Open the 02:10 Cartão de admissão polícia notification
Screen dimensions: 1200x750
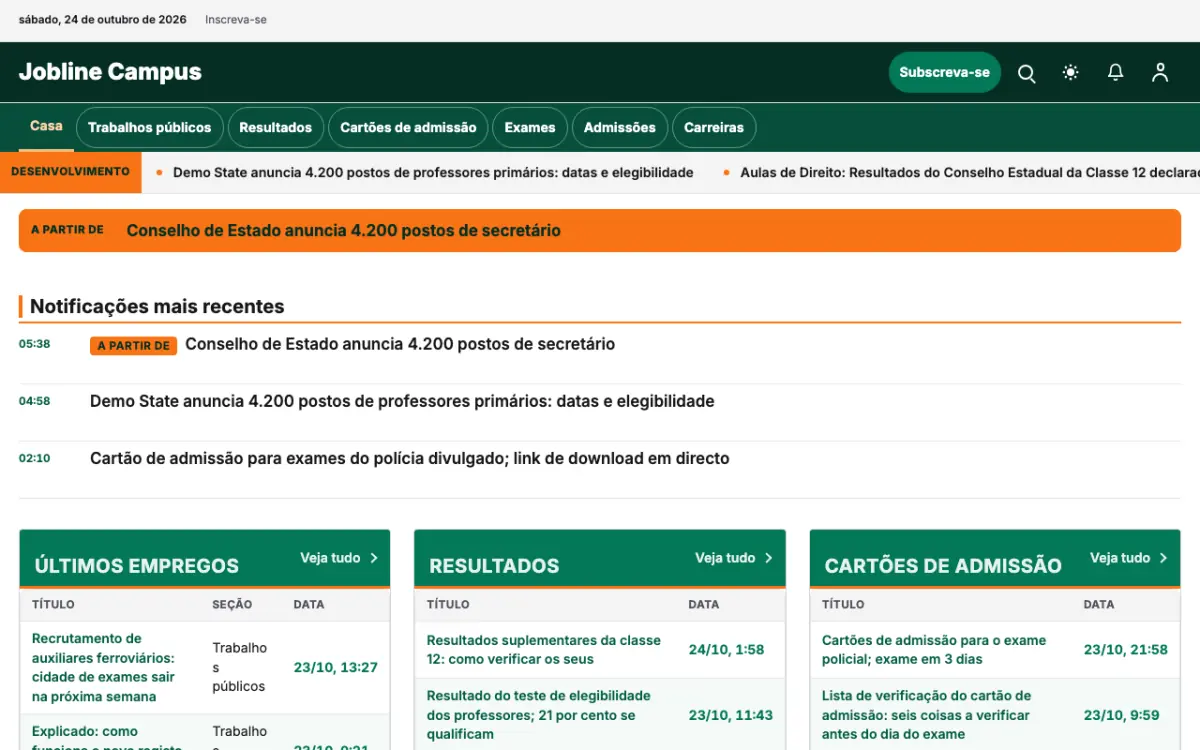[410, 458]
